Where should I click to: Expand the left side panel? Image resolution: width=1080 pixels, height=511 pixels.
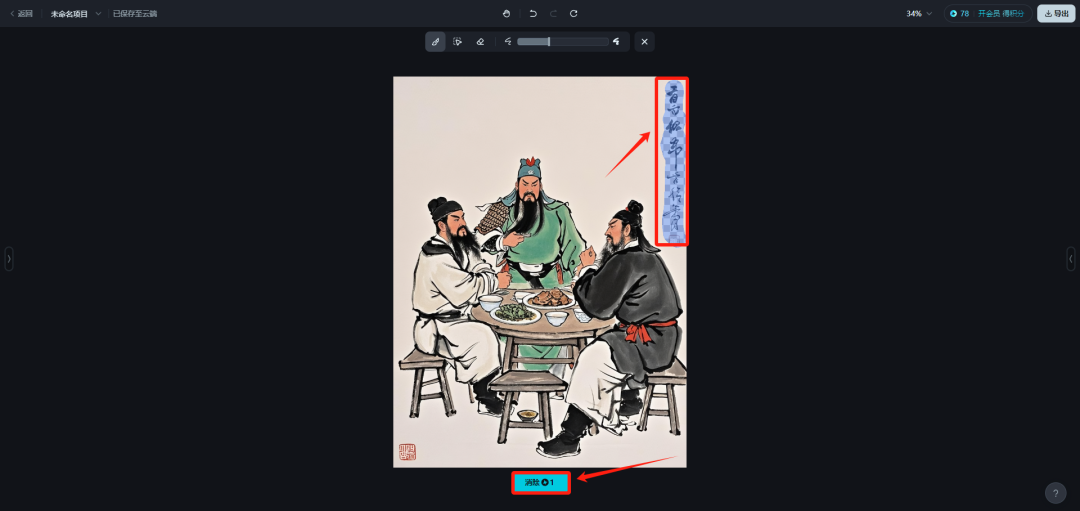(9, 259)
